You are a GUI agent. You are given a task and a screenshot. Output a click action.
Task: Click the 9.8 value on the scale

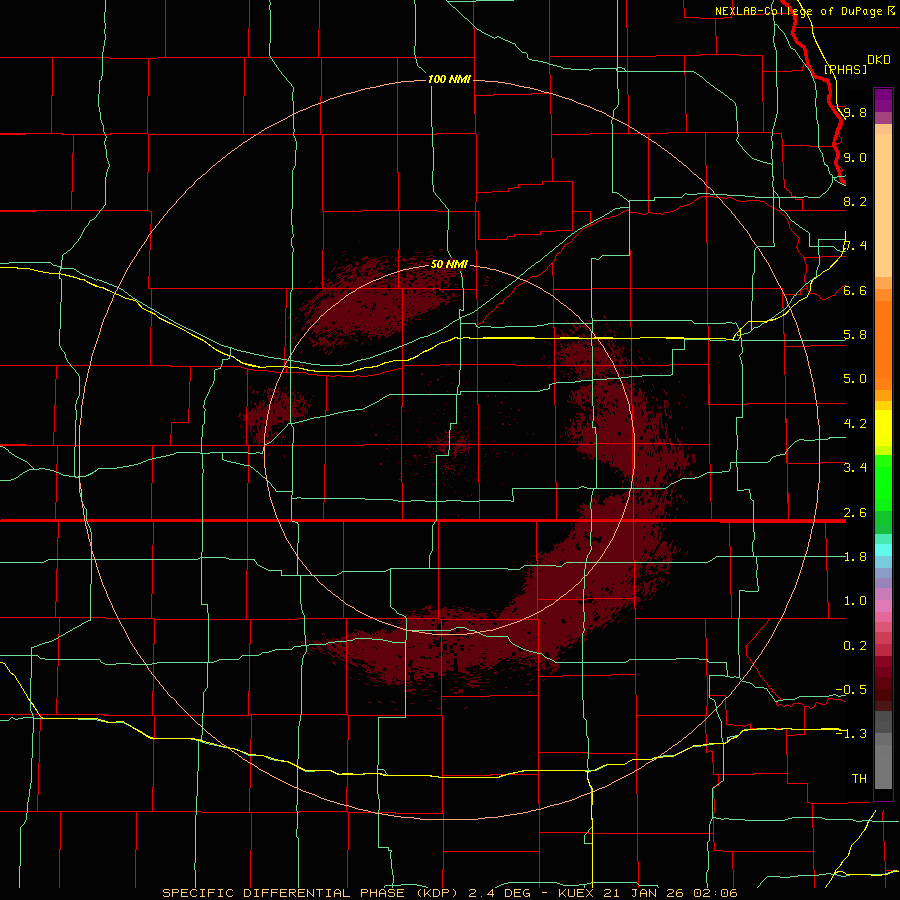click(x=855, y=112)
